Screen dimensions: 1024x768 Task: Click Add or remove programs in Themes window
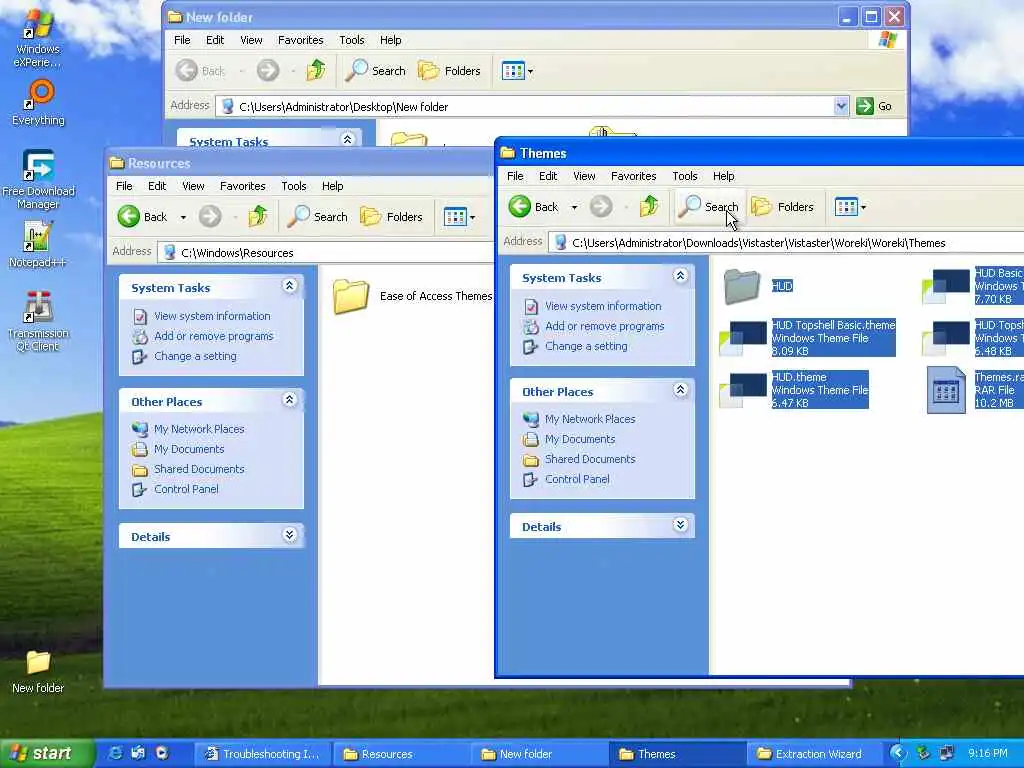604,327
